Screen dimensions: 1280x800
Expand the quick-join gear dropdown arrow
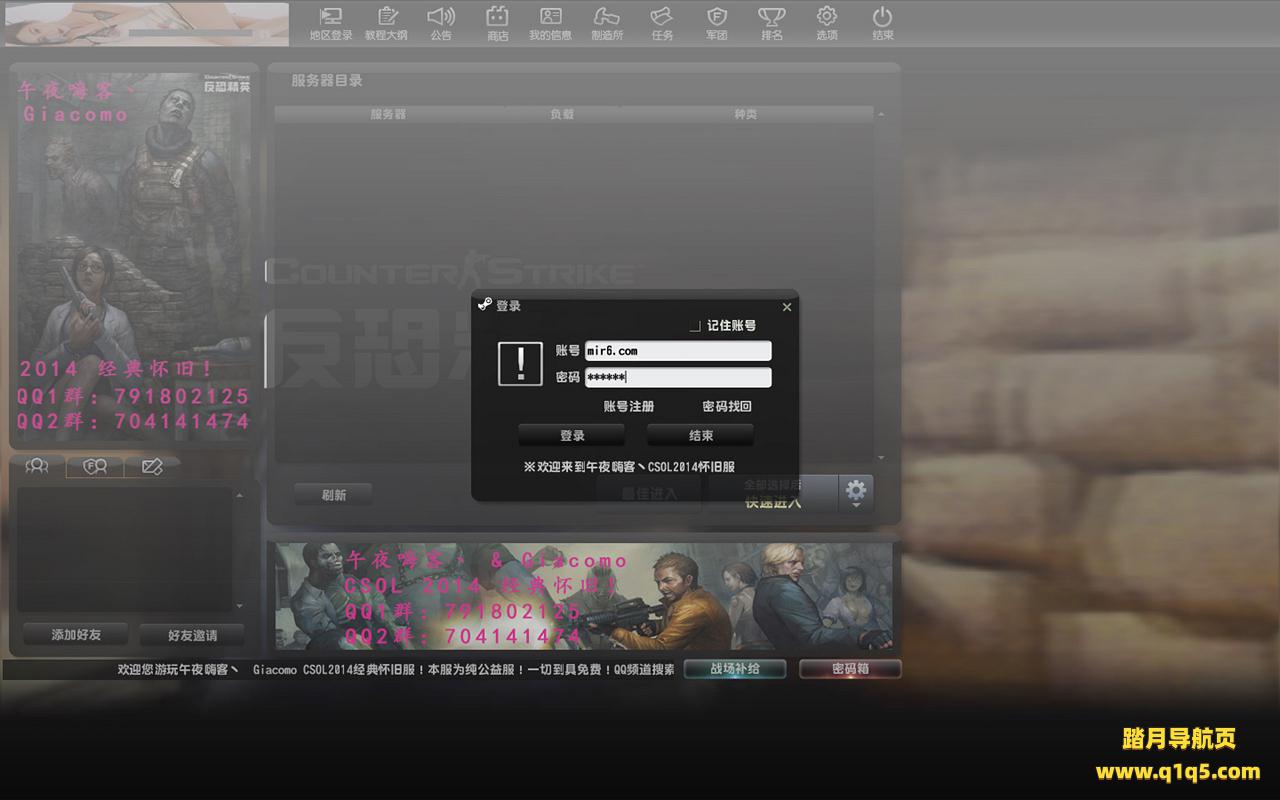coord(856,506)
